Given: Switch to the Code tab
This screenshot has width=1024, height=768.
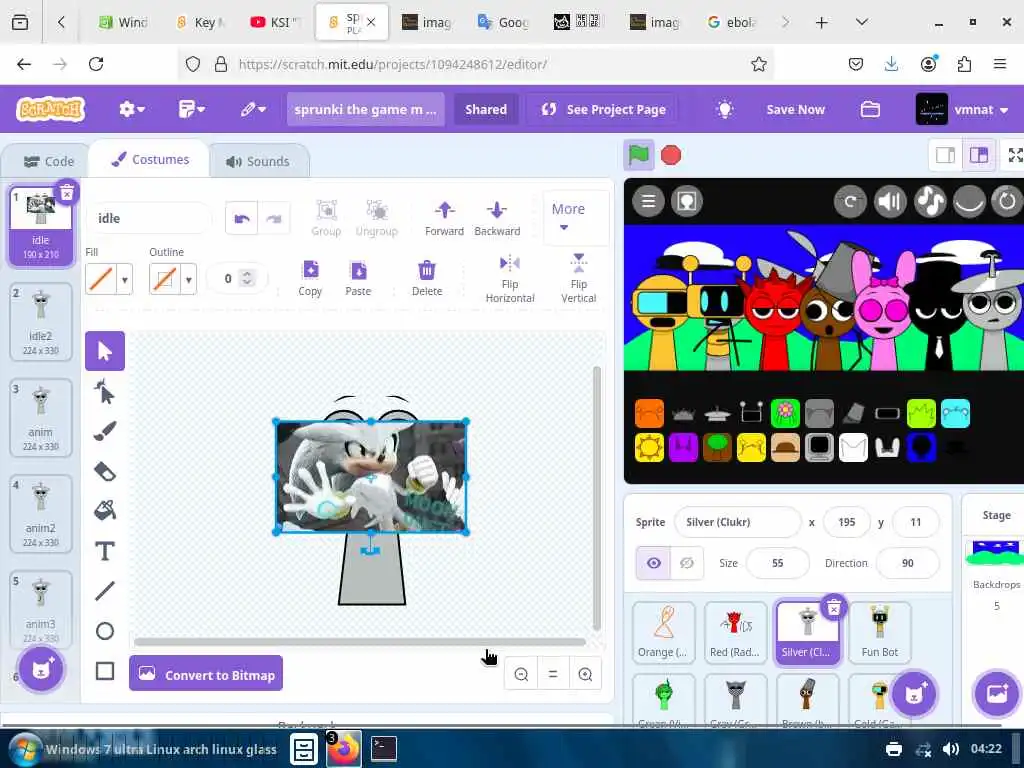Looking at the screenshot, I should (48, 161).
